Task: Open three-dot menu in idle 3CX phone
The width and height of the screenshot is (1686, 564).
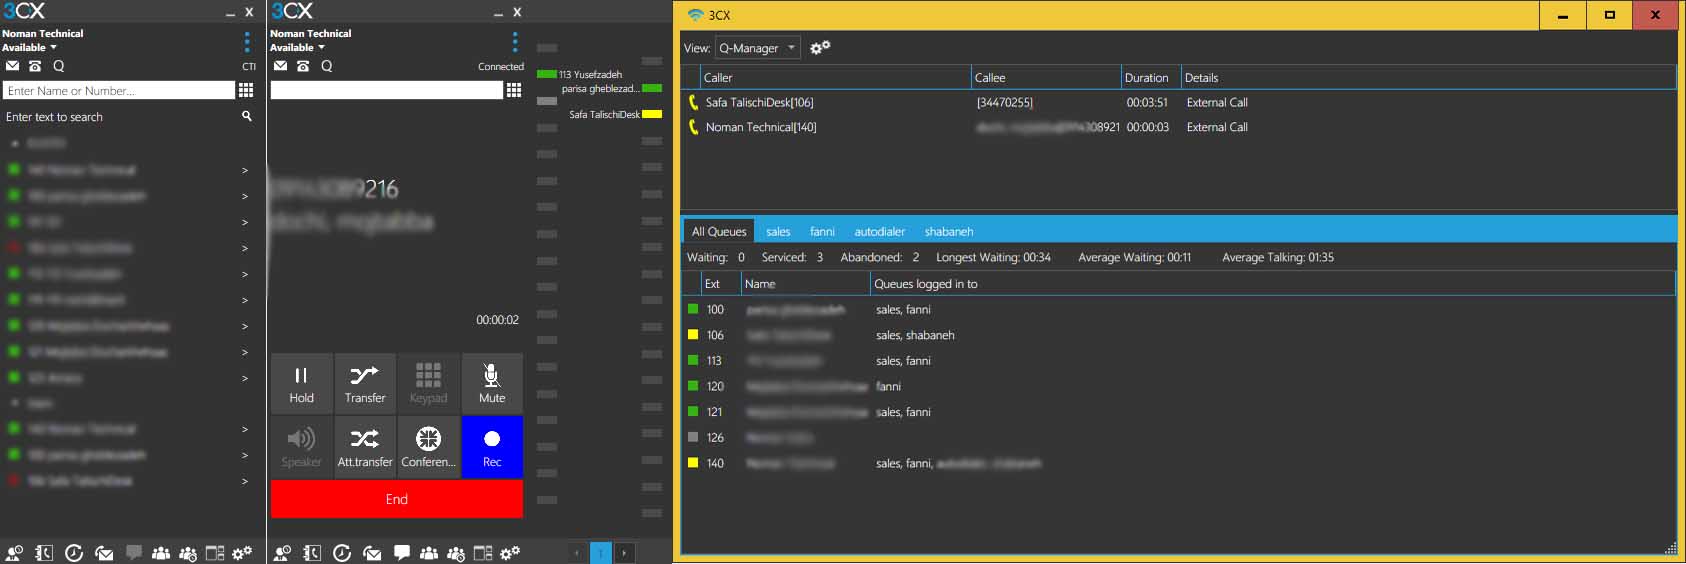Action: point(247,42)
